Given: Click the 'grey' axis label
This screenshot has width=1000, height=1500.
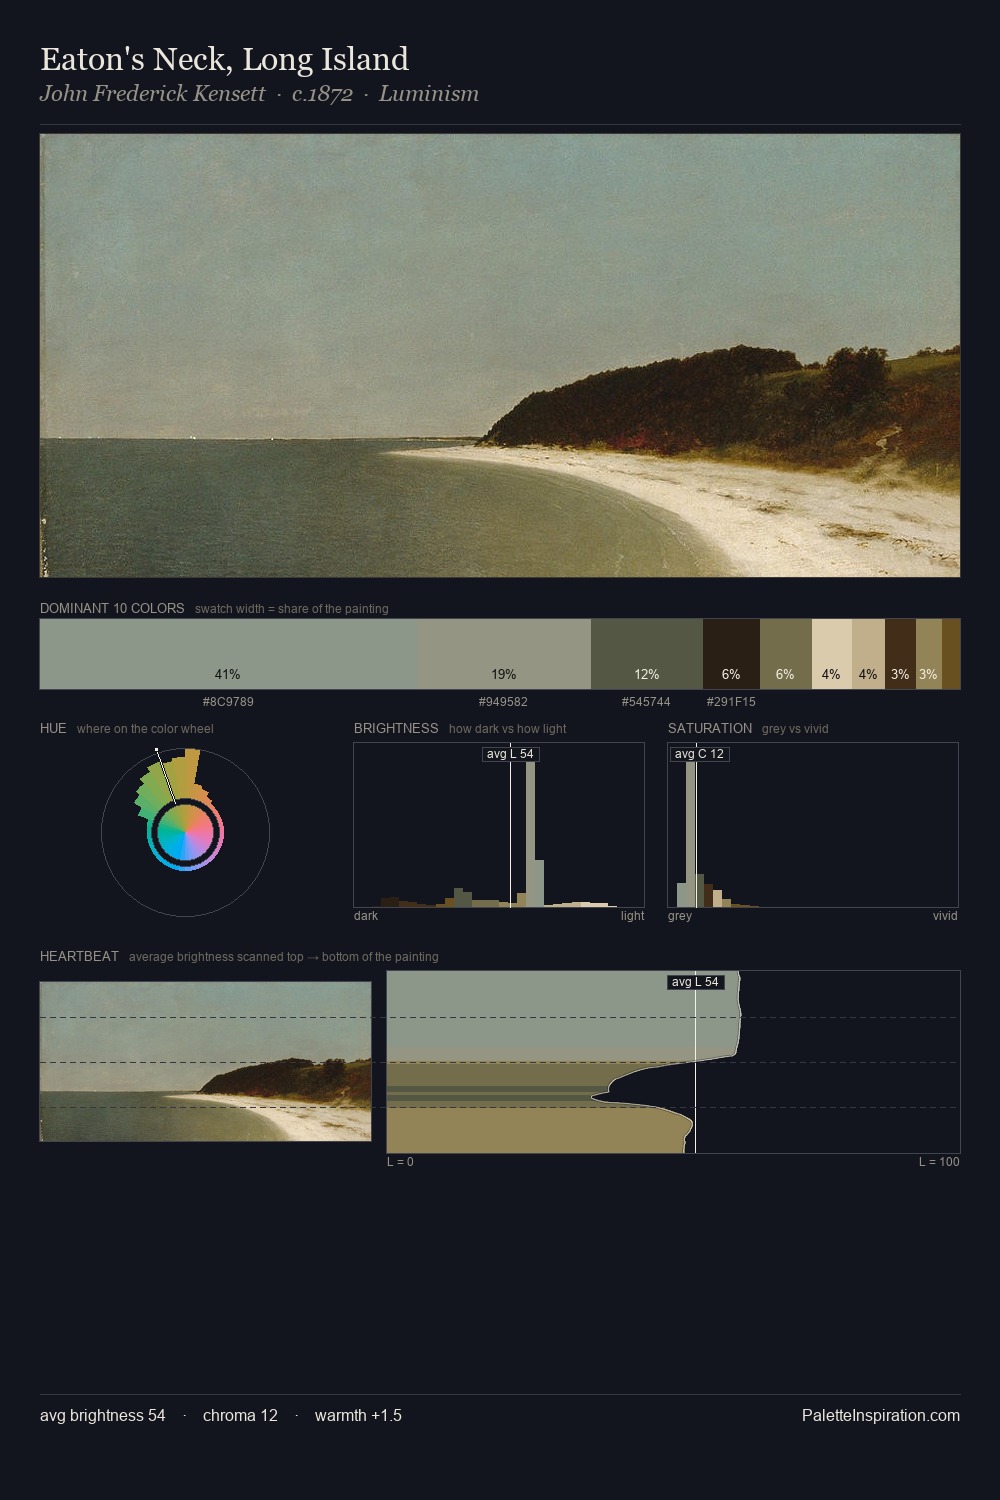Looking at the screenshot, I should pyautogui.click(x=680, y=916).
